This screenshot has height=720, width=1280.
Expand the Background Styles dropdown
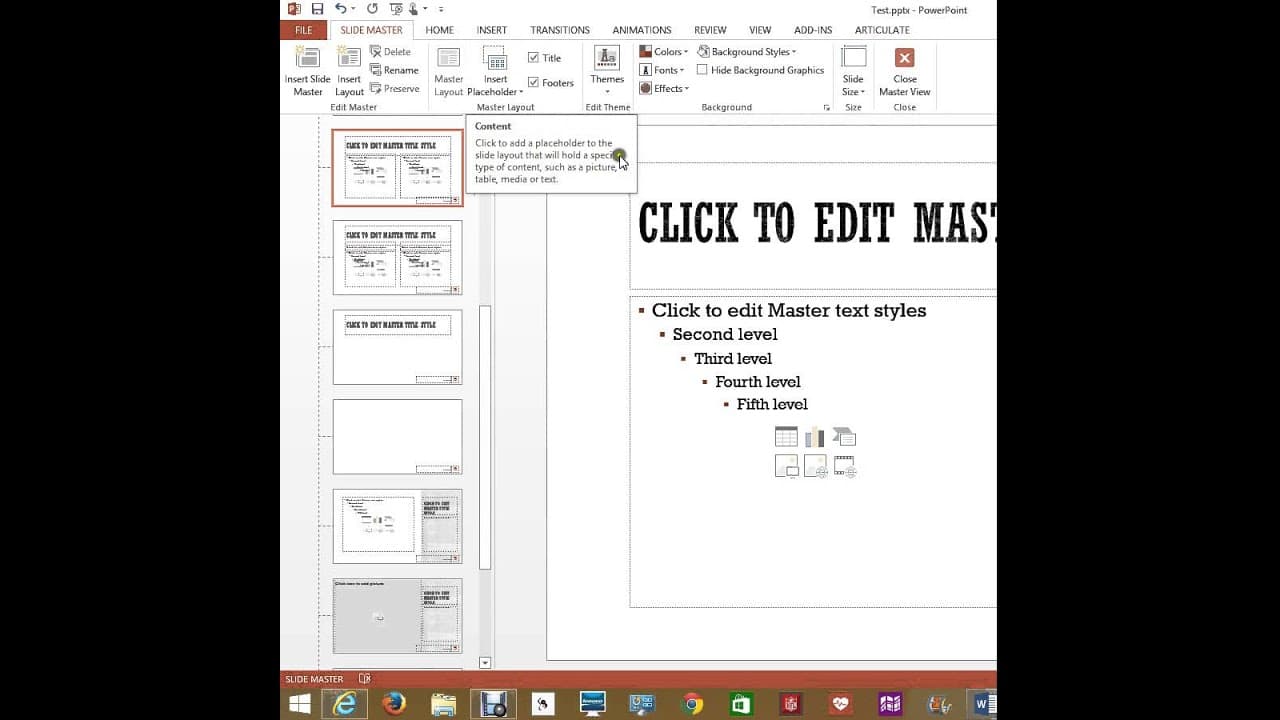747,52
